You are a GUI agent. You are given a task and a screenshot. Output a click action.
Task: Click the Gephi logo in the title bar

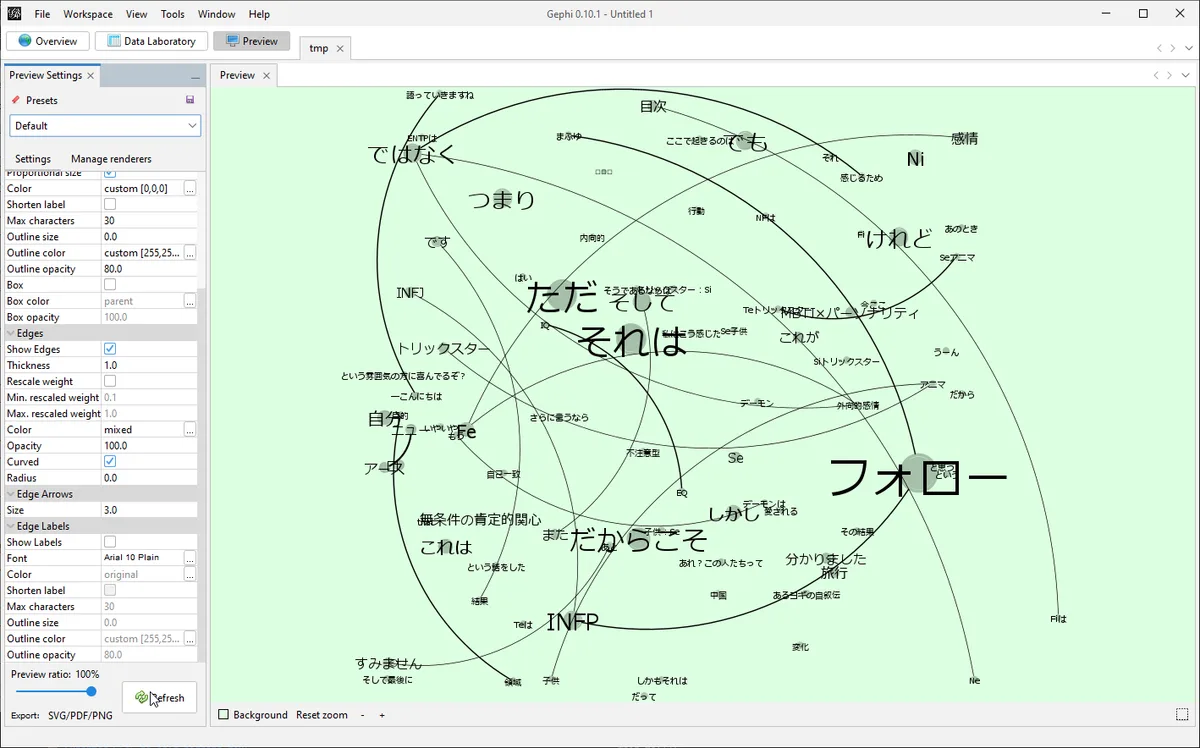pyautogui.click(x=14, y=14)
